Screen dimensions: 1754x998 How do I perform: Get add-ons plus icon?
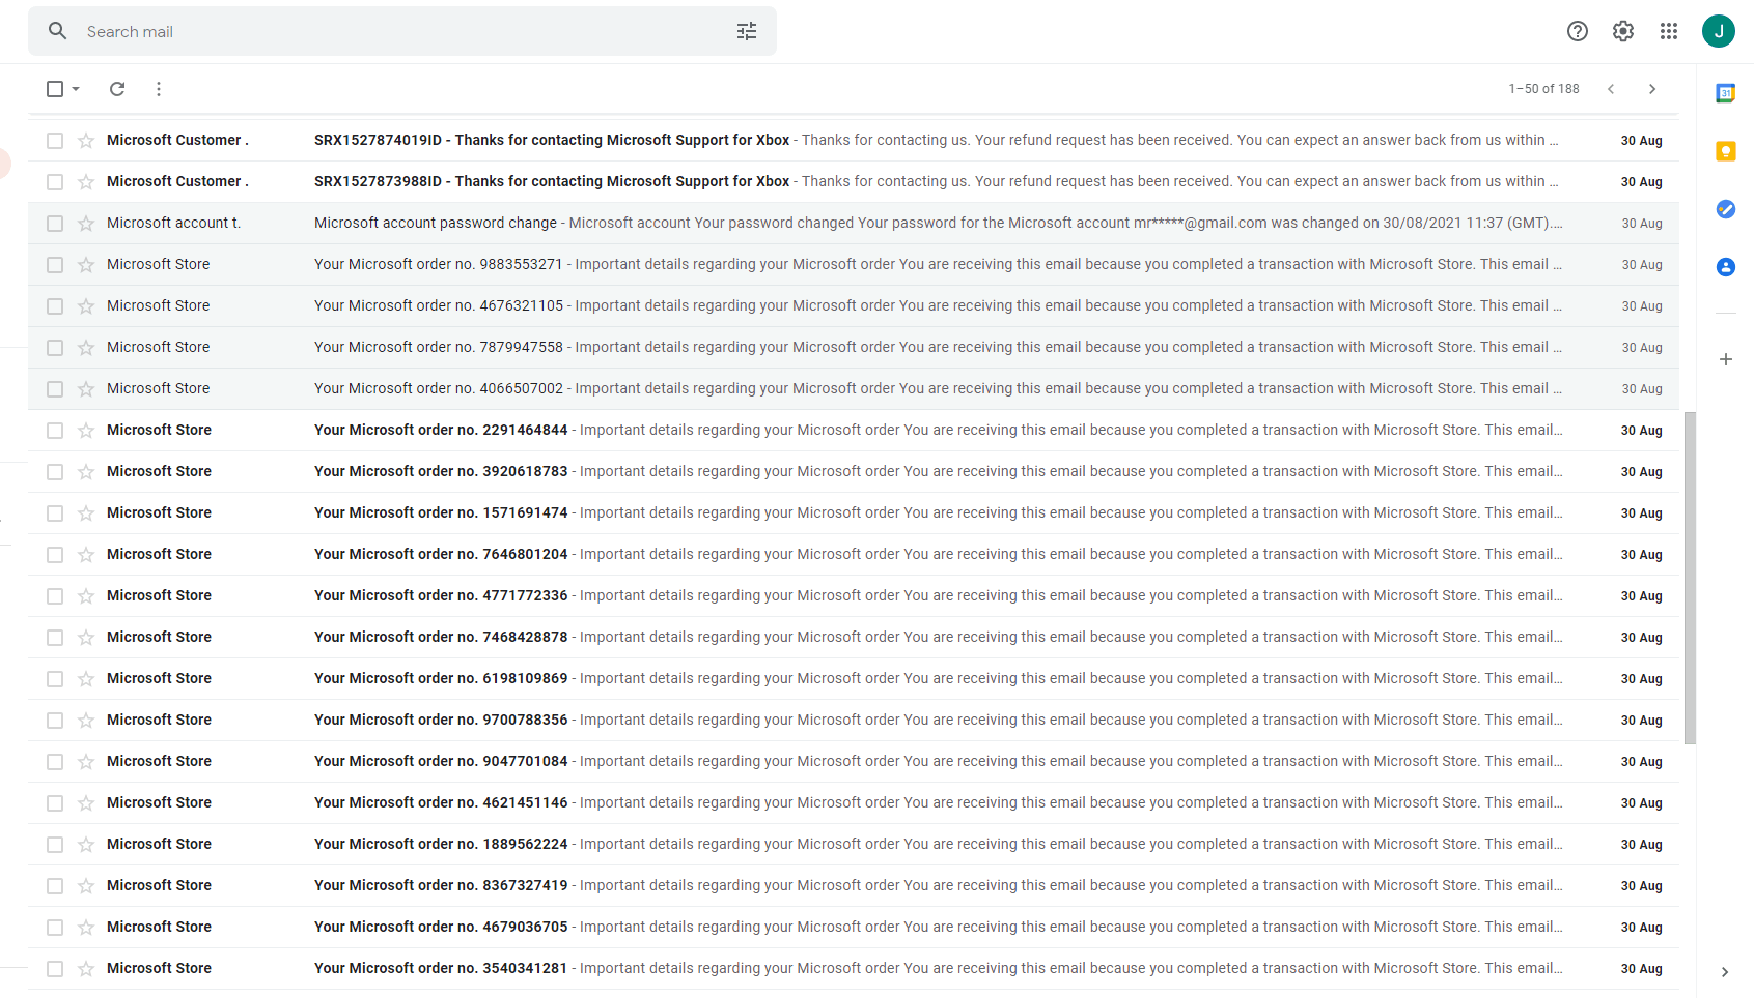(x=1725, y=359)
